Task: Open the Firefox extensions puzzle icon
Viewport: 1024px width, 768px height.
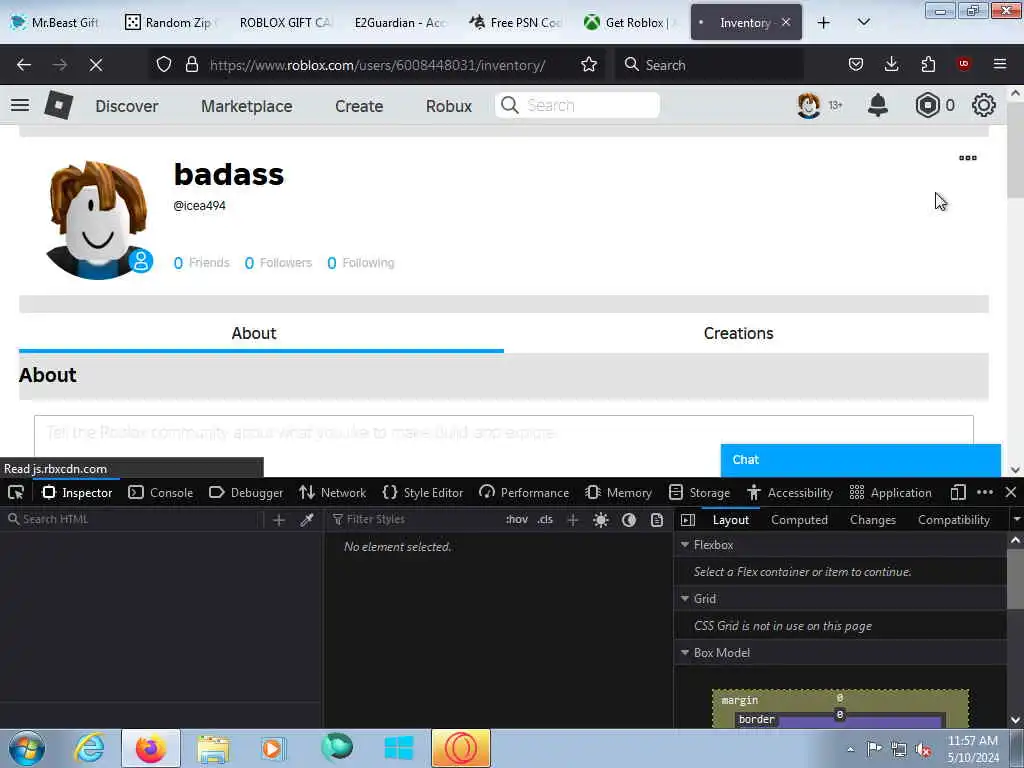Action: (x=928, y=64)
